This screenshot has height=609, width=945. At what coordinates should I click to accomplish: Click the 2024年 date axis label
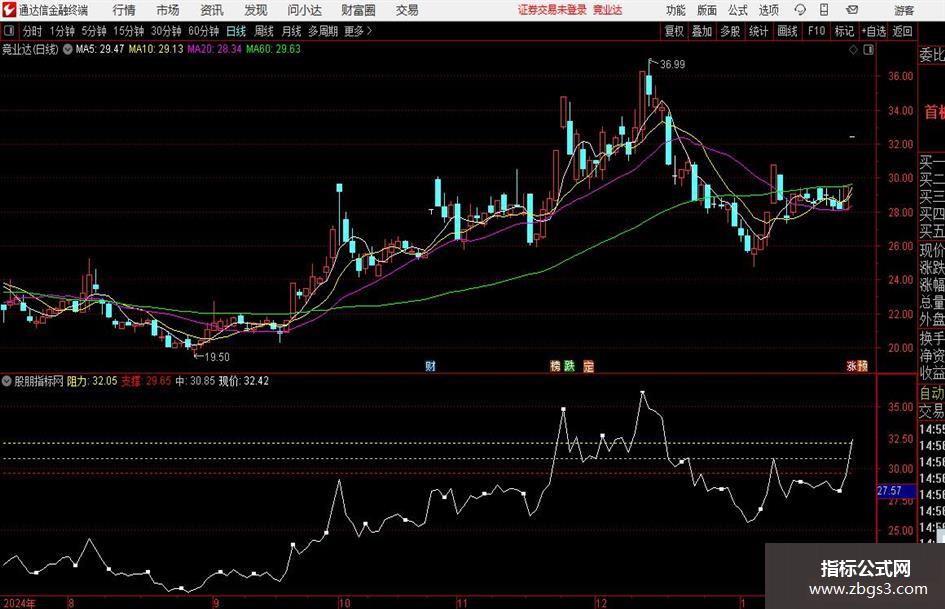19,603
